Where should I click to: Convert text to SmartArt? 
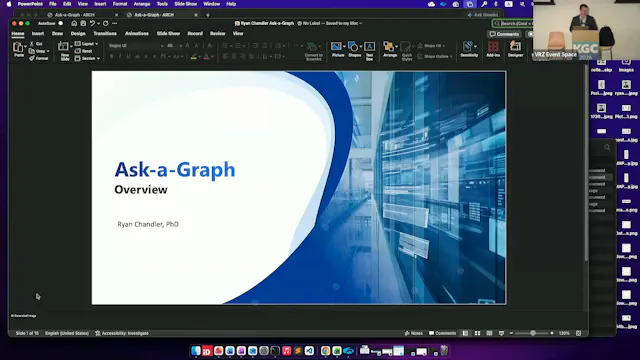click(313, 51)
